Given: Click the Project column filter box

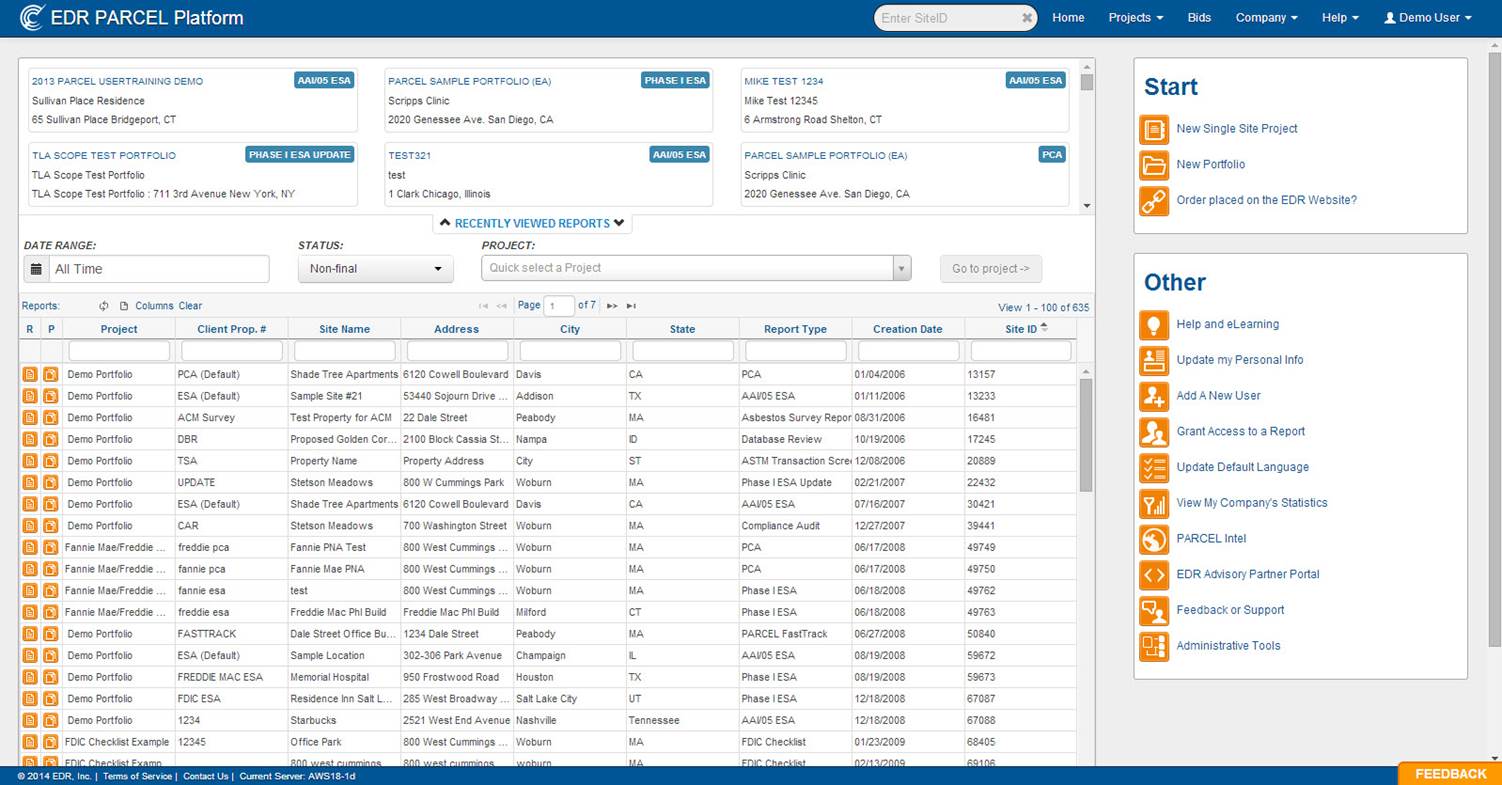Looking at the screenshot, I should 119,351.
